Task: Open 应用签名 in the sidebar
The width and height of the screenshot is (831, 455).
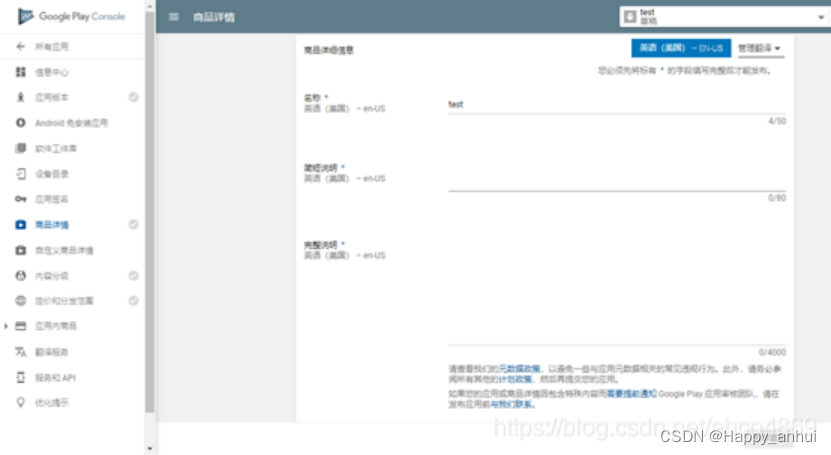Action: 52,199
